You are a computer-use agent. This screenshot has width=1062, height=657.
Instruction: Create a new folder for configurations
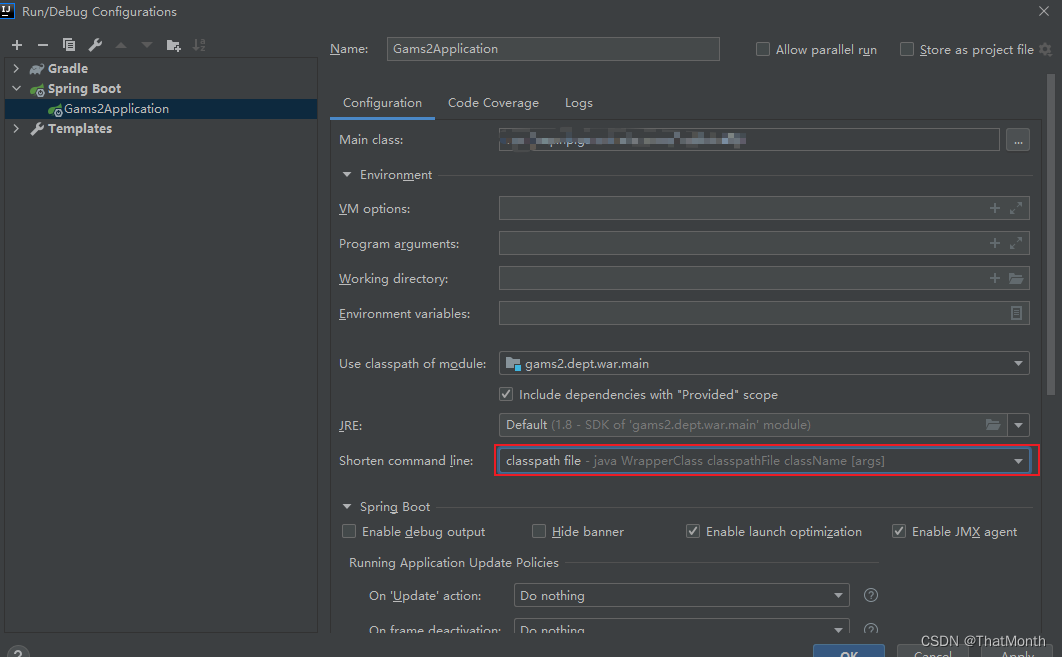point(173,45)
